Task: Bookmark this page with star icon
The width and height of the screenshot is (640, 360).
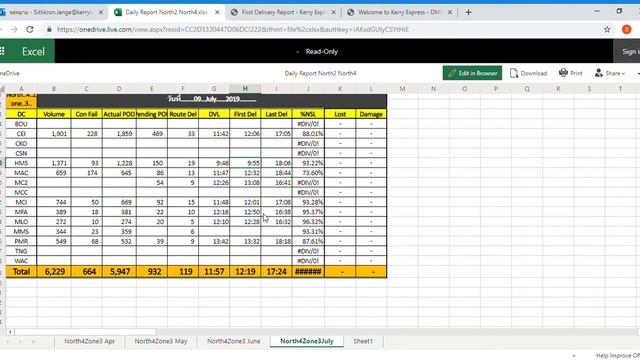Action: pyautogui.click(x=607, y=29)
